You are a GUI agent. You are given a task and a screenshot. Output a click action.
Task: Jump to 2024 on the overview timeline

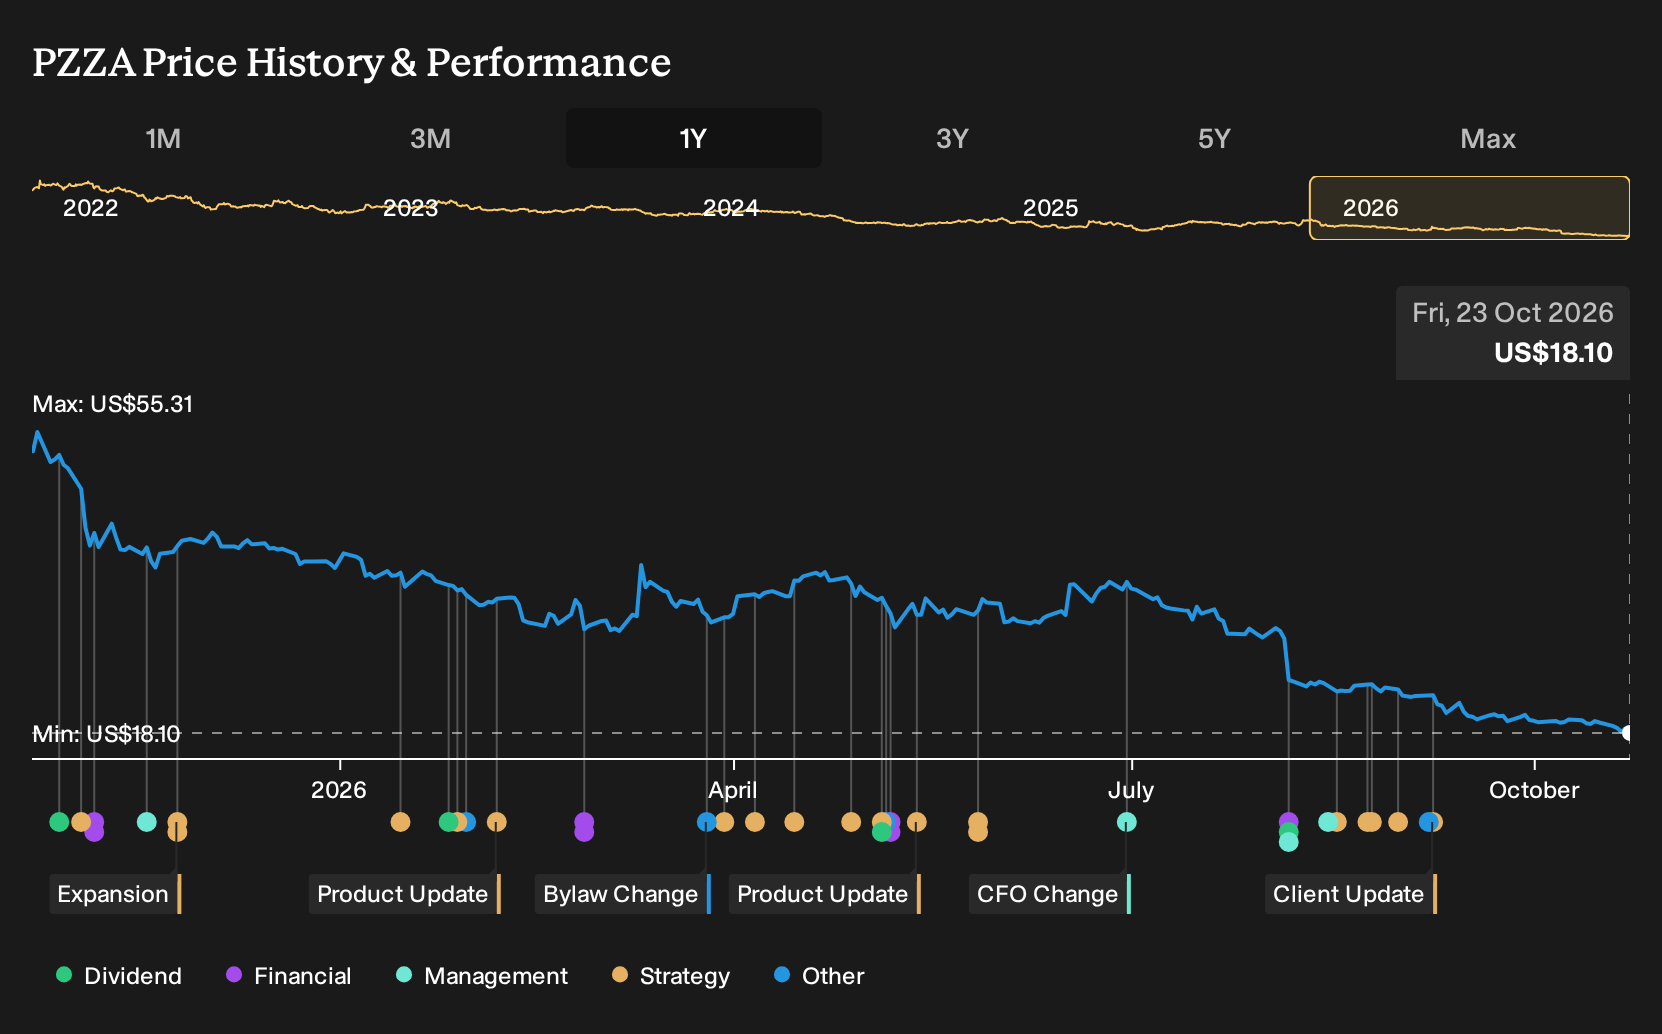(731, 208)
